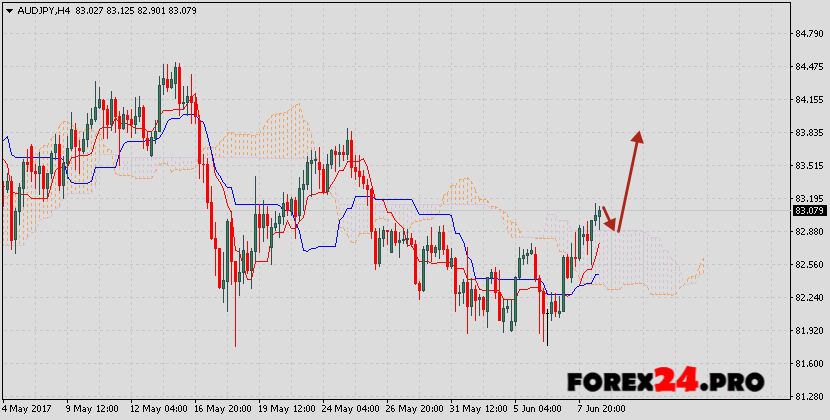Screen dimensions: 830x420
Task: Click the 81.600 price axis label
Action: 808,364
